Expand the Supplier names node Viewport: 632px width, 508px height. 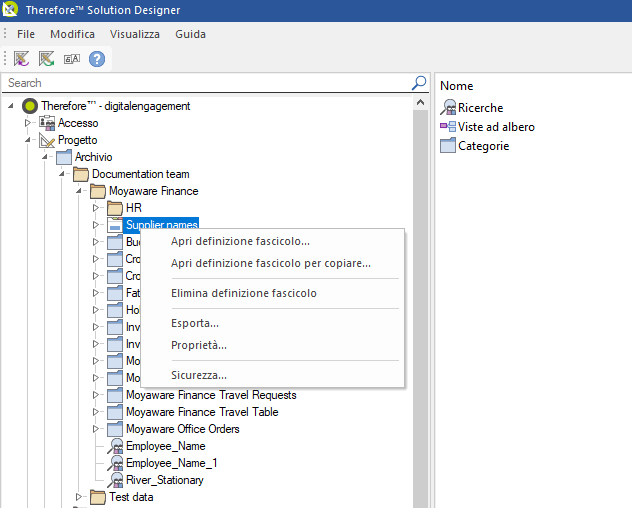[x=96, y=225]
